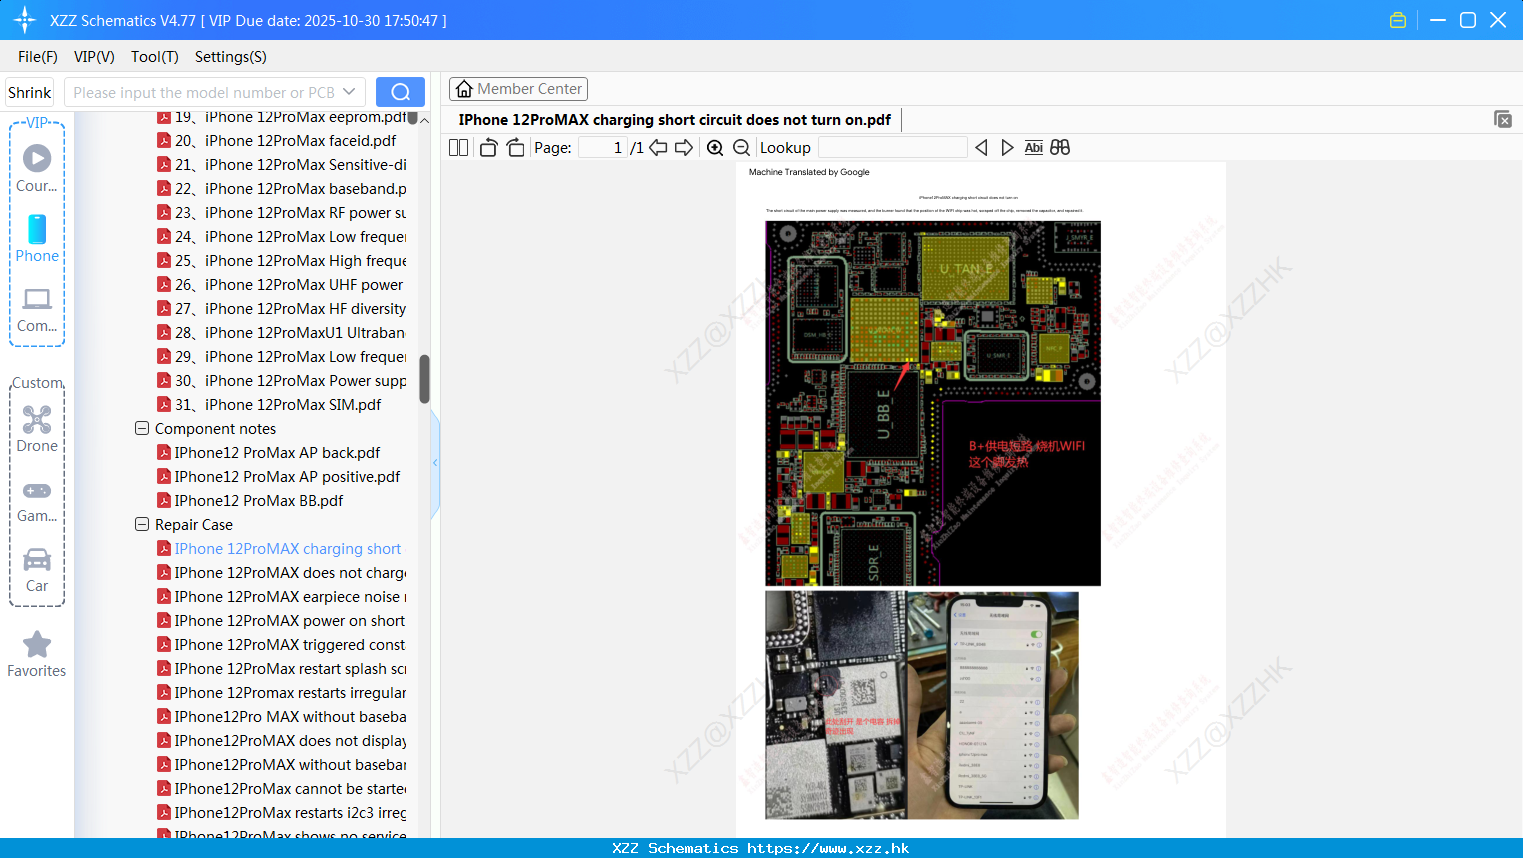Find next lookup match triangle
The width and height of the screenshot is (1523, 858).
point(1007,147)
